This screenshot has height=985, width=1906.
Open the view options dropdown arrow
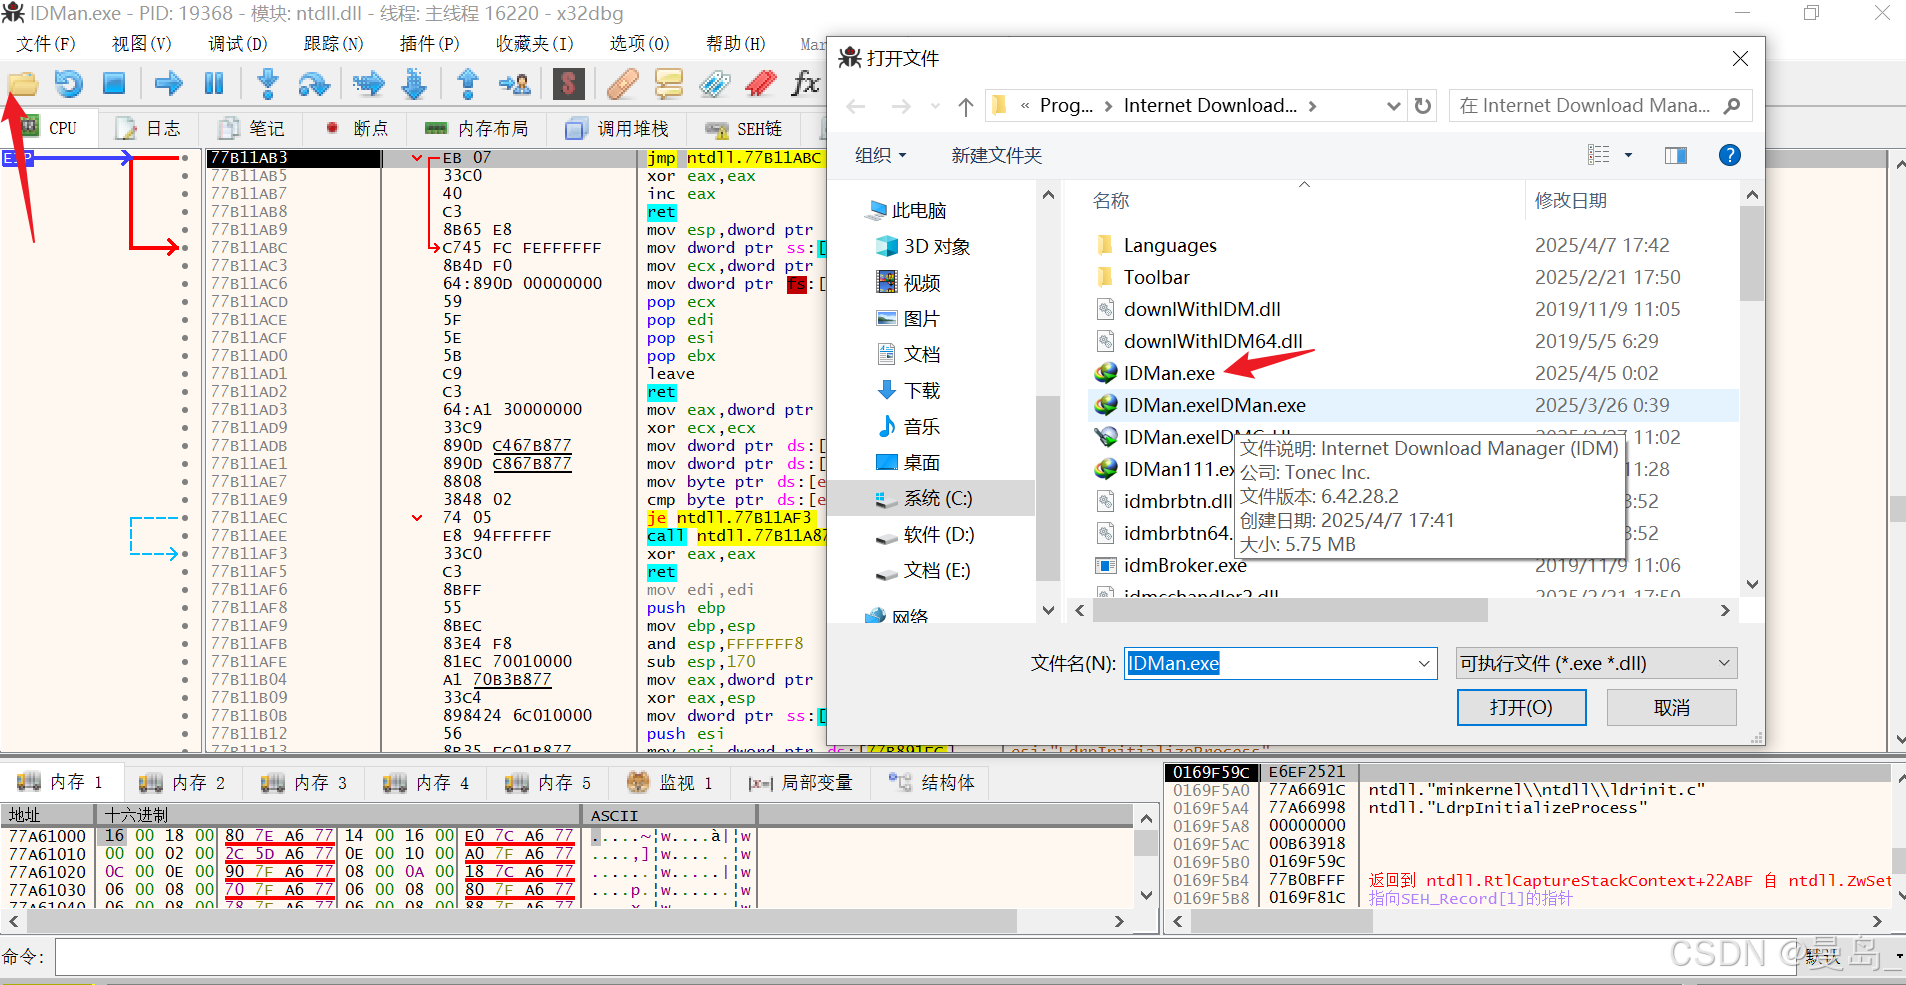pos(1628,155)
